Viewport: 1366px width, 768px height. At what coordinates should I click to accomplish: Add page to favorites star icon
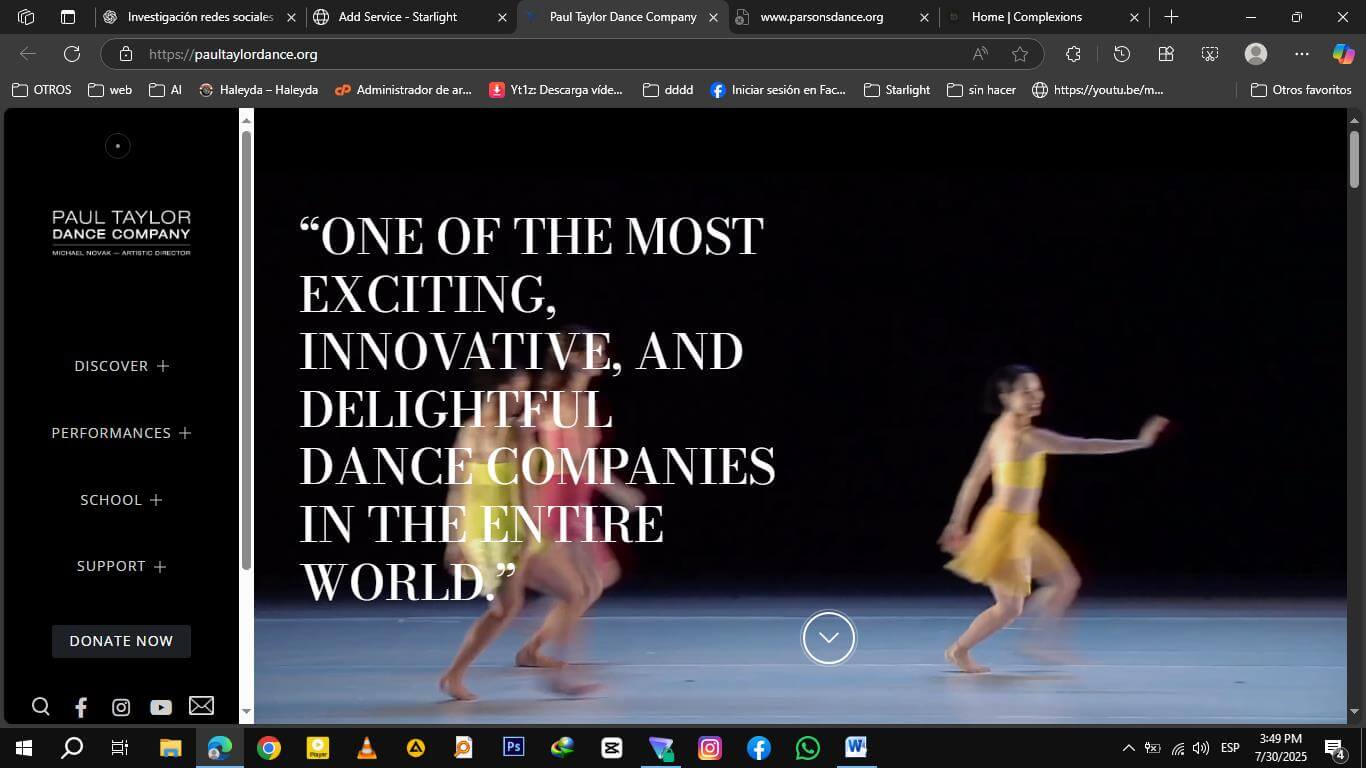[x=1019, y=54]
